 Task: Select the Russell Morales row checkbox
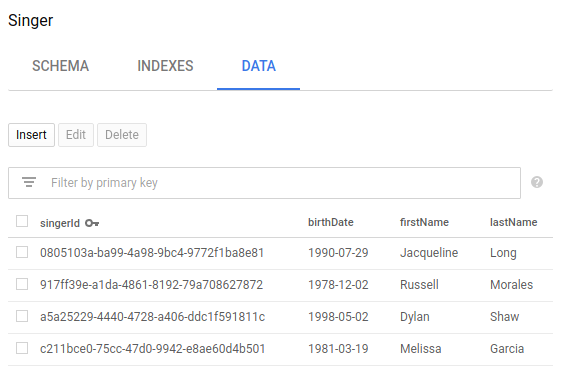pyautogui.click(x=22, y=284)
